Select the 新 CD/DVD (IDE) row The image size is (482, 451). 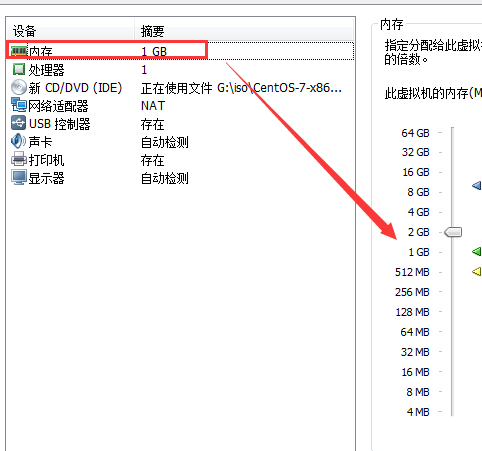[x=180, y=88]
